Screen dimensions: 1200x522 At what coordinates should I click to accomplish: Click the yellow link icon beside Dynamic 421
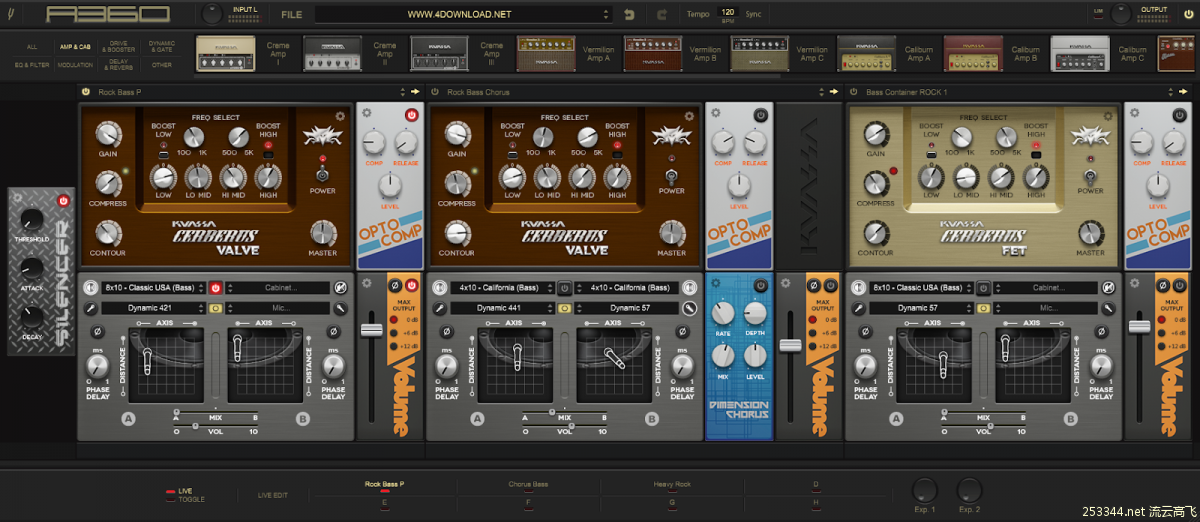pyautogui.click(x=215, y=308)
